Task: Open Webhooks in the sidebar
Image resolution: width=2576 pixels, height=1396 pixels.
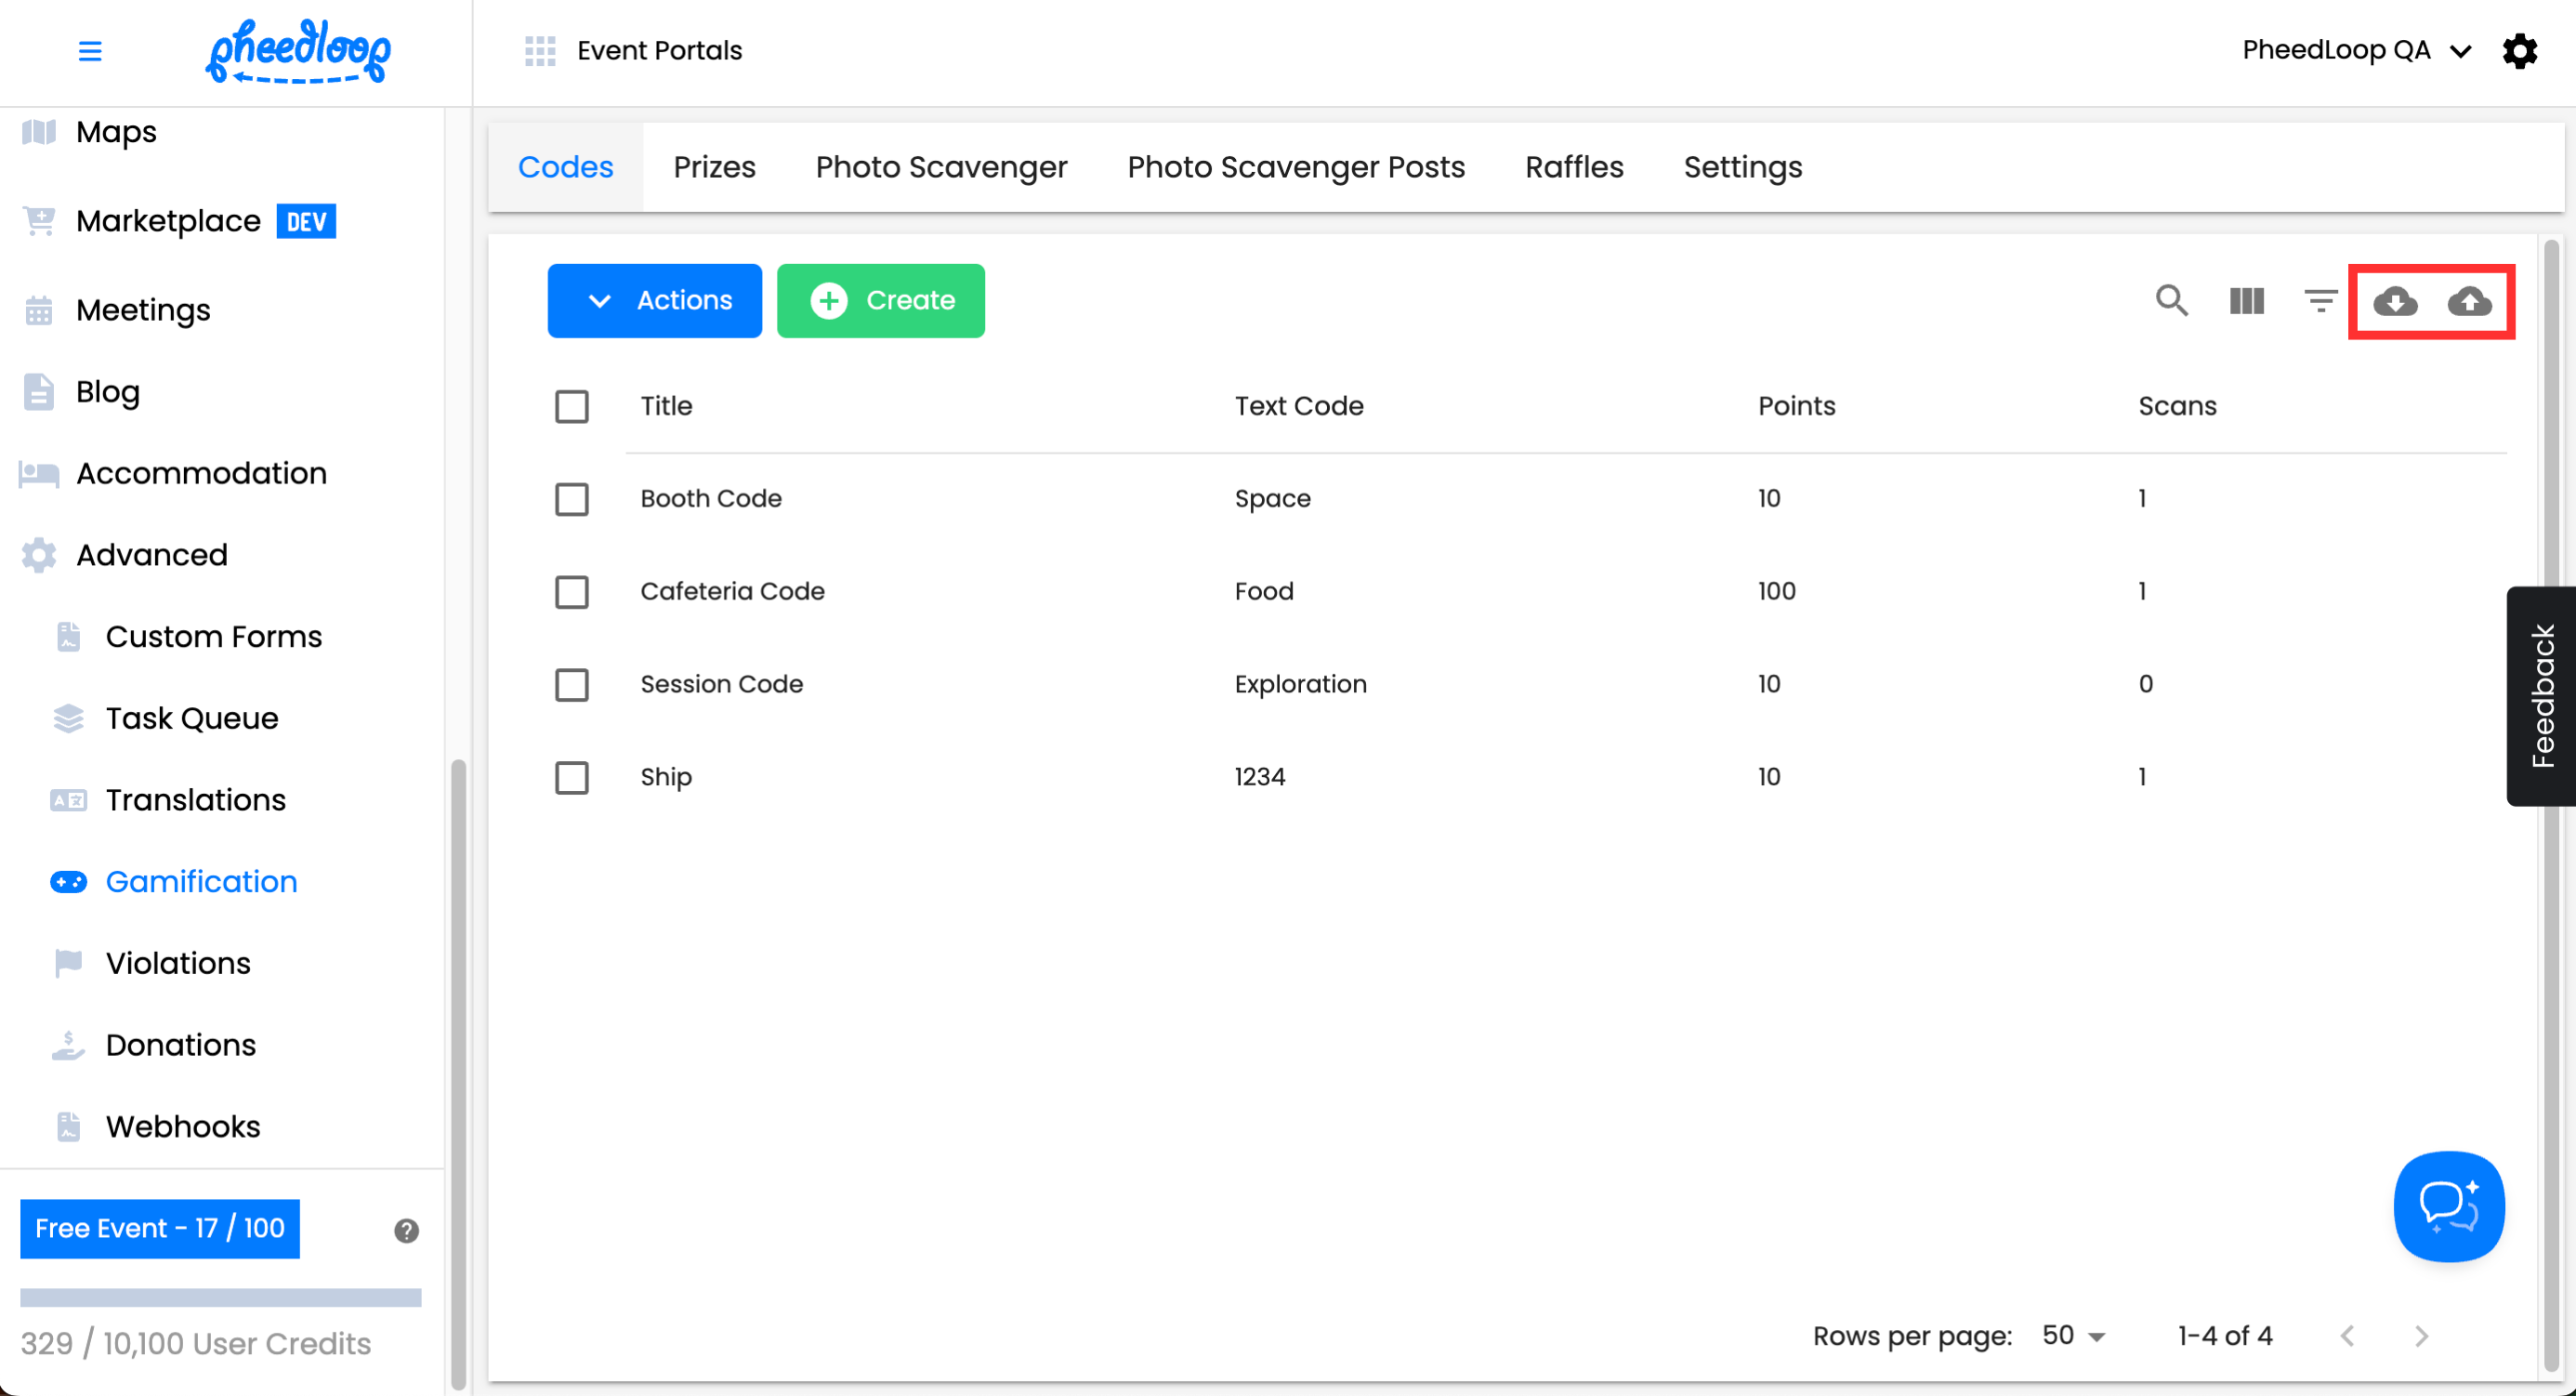Action: [x=183, y=1126]
